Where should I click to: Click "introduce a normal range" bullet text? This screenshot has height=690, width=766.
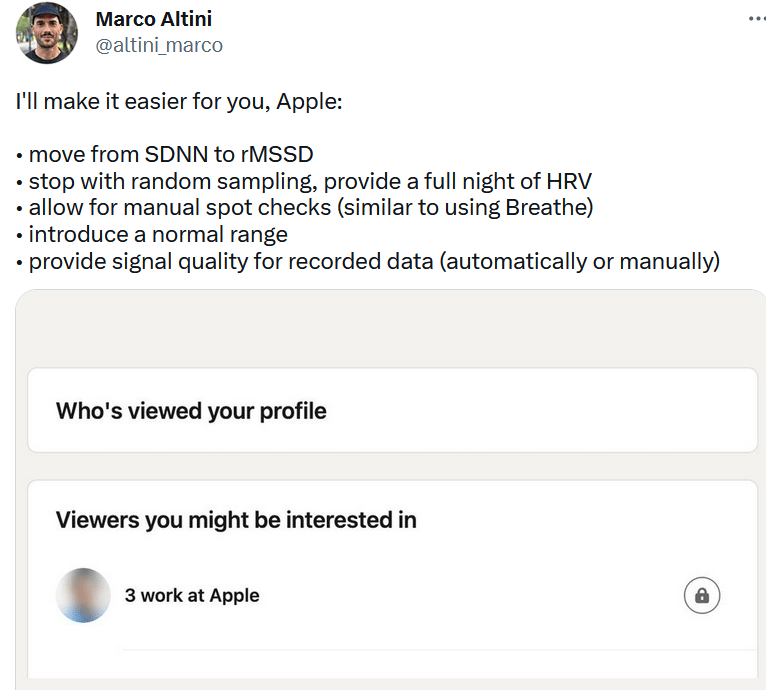pos(158,235)
